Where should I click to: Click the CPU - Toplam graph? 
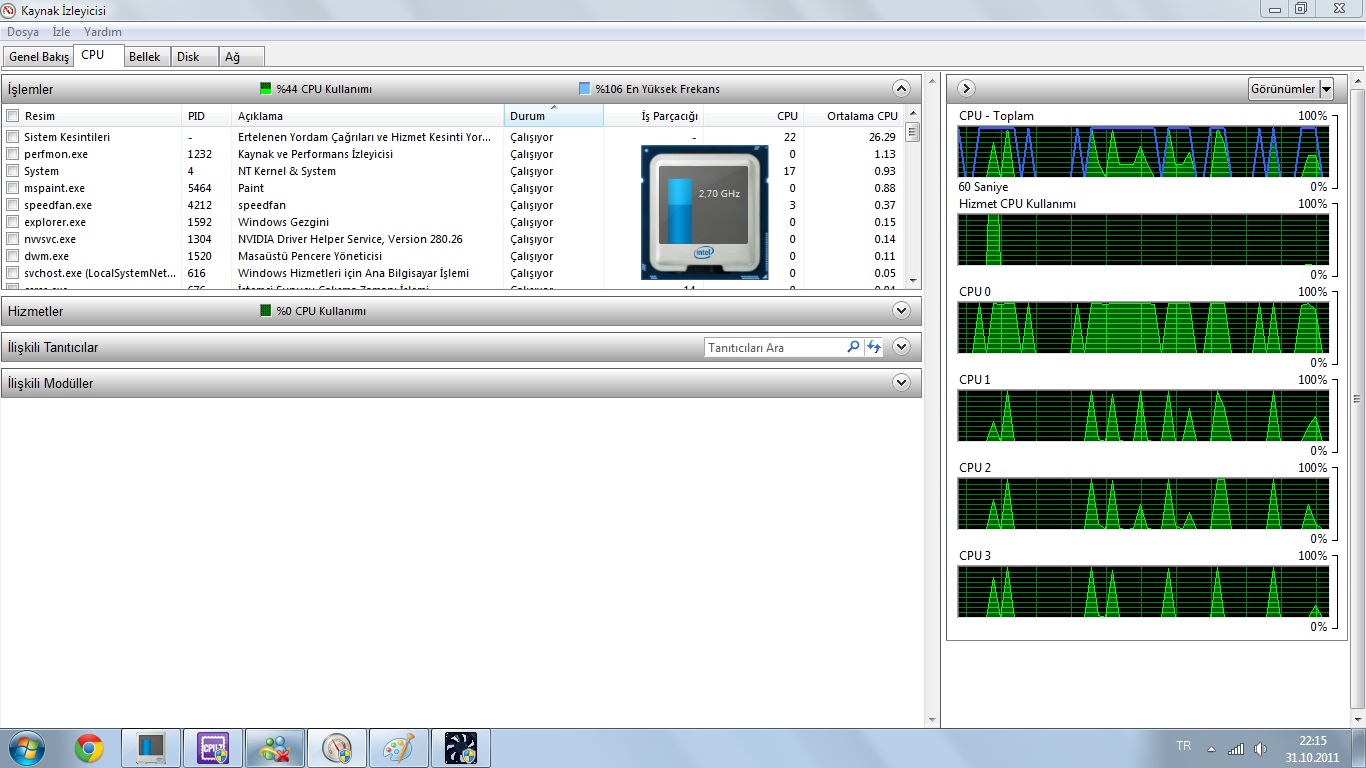click(x=1143, y=152)
